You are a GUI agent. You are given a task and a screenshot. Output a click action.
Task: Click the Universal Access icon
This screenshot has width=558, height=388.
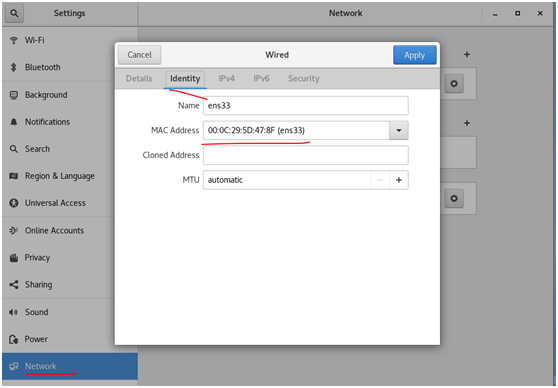pyautogui.click(x=14, y=203)
